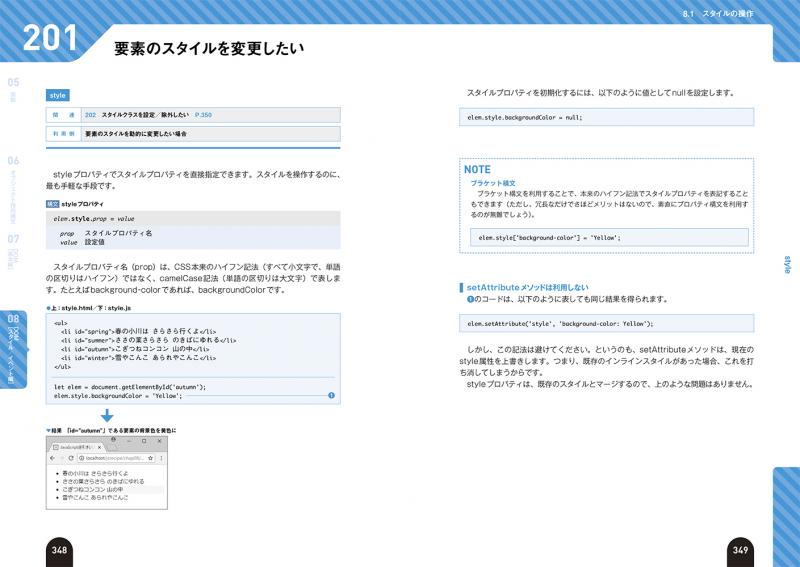Click the heading setAttributeメソッドは利用しない
800x567 pixels.
(x=527, y=287)
